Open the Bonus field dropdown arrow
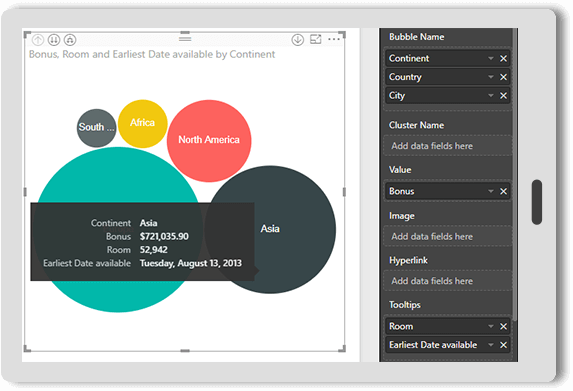The image size is (573, 391). pyautogui.click(x=491, y=191)
